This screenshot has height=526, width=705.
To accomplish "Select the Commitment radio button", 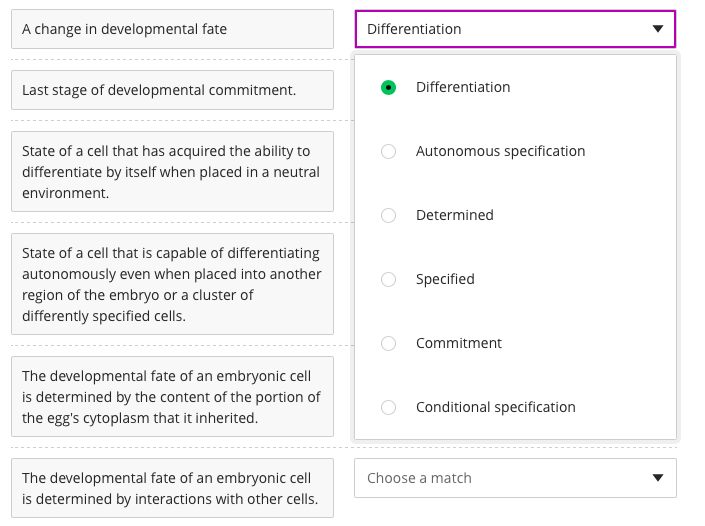I will tap(389, 344).
